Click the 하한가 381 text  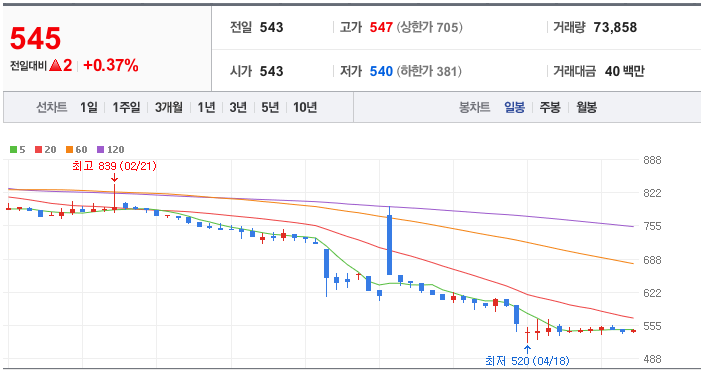click(429, 71)
